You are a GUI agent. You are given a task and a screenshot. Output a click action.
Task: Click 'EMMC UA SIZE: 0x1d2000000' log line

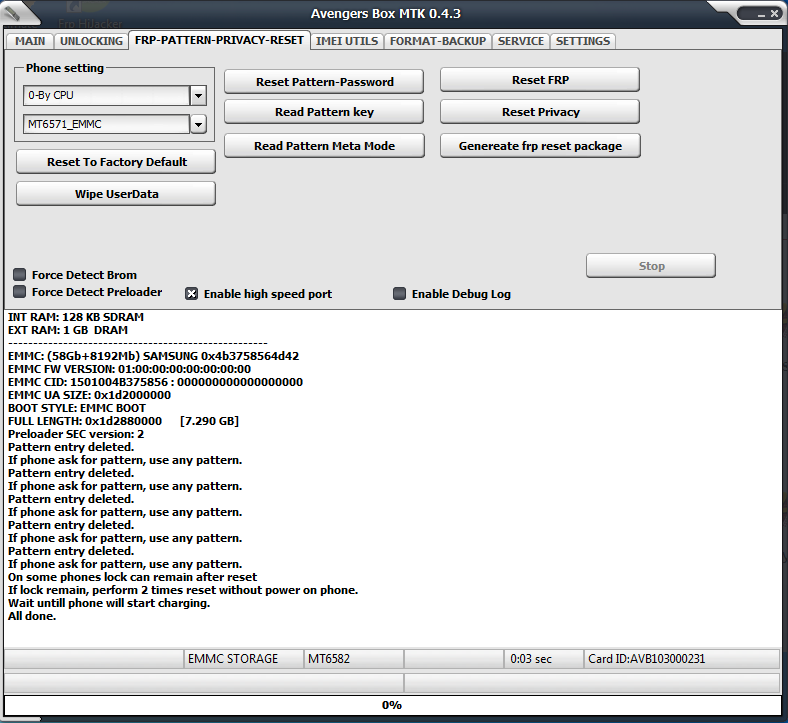[x=89, y=395]
